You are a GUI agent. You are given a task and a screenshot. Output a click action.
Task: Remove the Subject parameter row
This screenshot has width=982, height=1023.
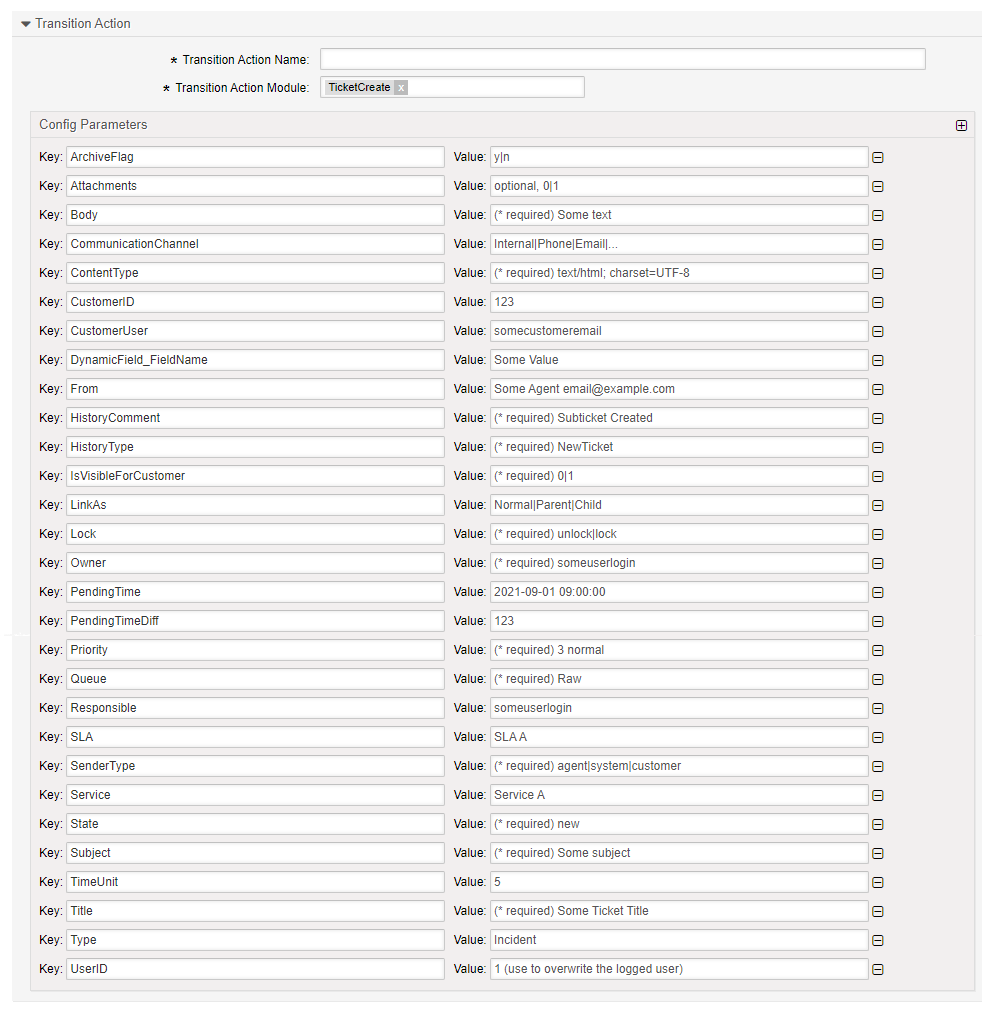pos(878,853)
